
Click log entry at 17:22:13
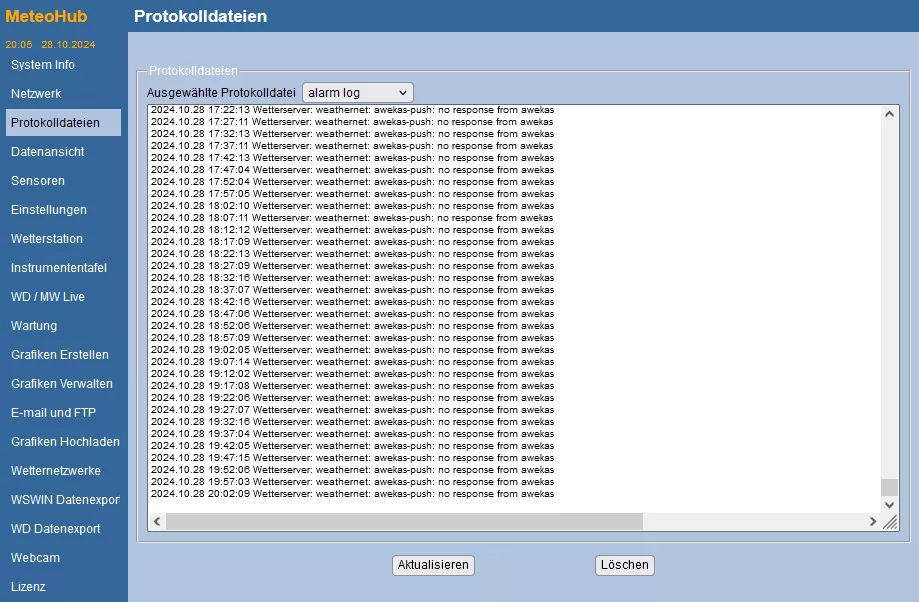click(x=352, y=110)
